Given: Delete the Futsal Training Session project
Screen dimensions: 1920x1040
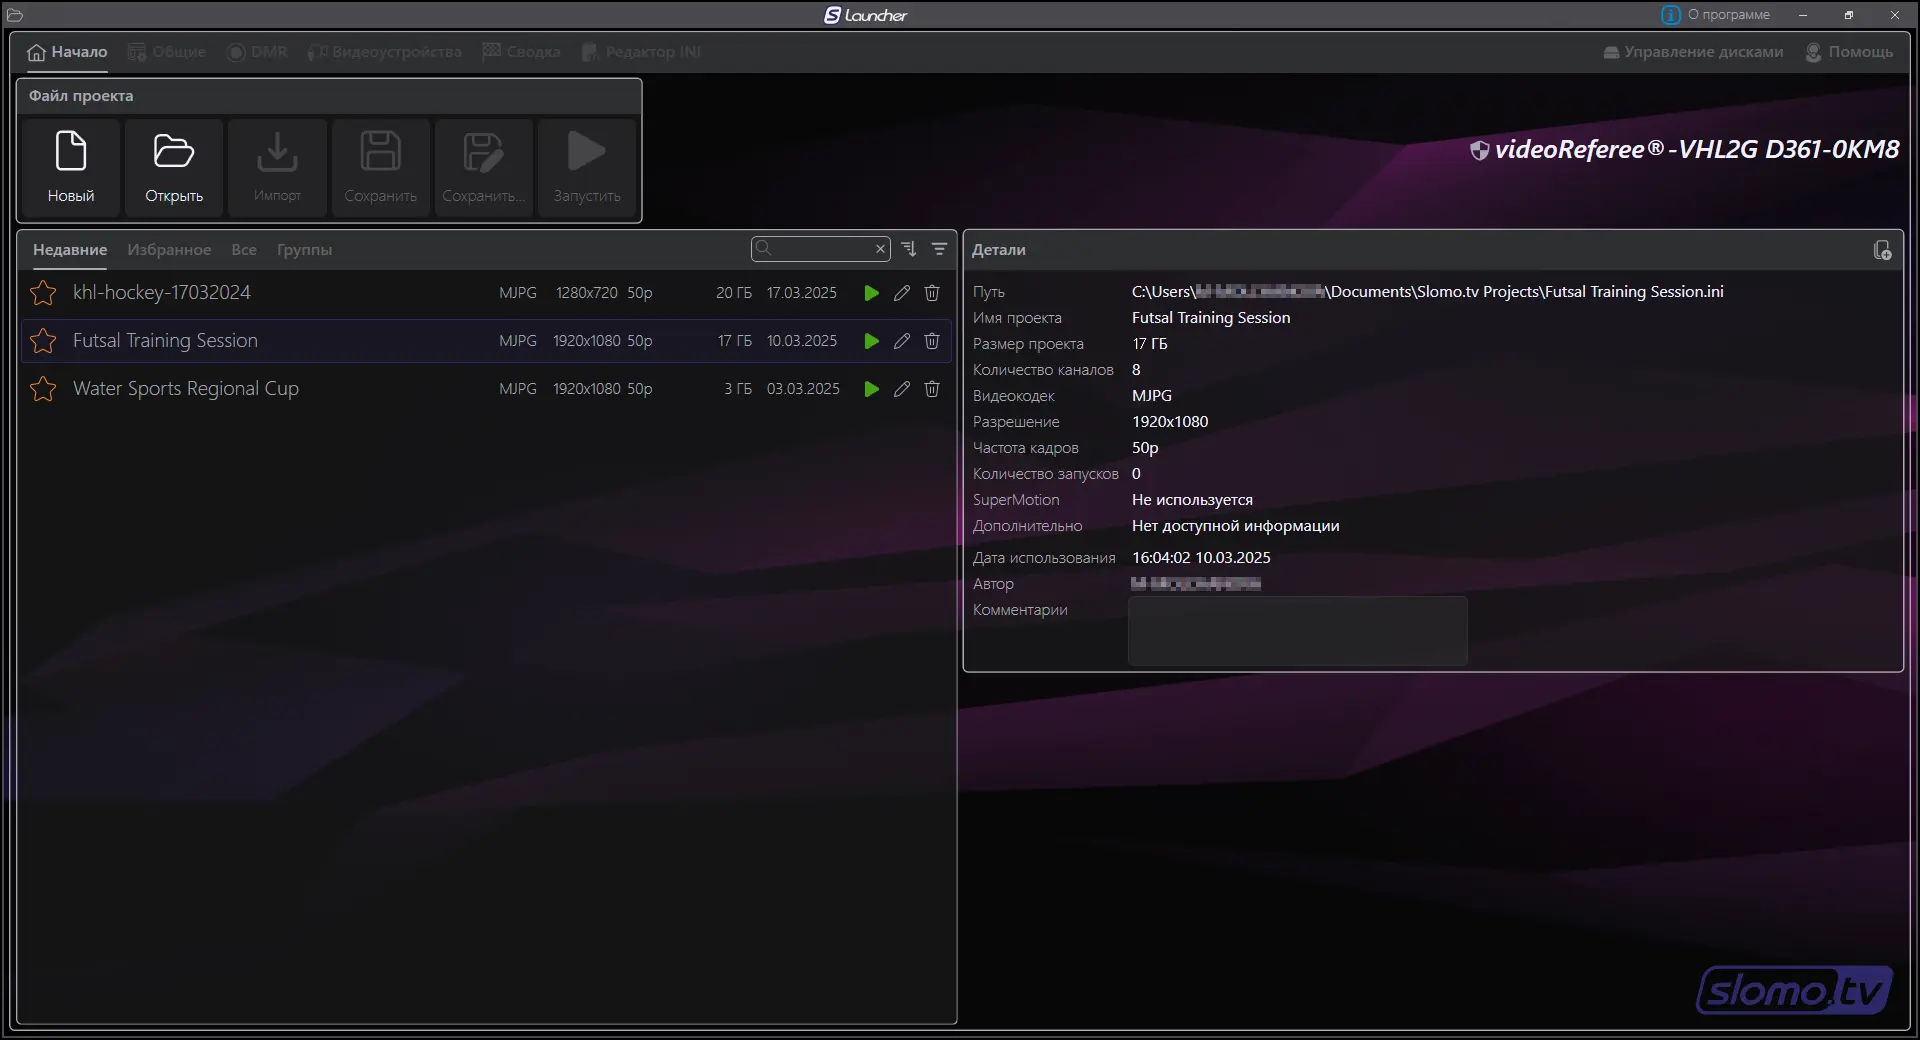Looking at the screenshot, I should click(x=932, y=341).
